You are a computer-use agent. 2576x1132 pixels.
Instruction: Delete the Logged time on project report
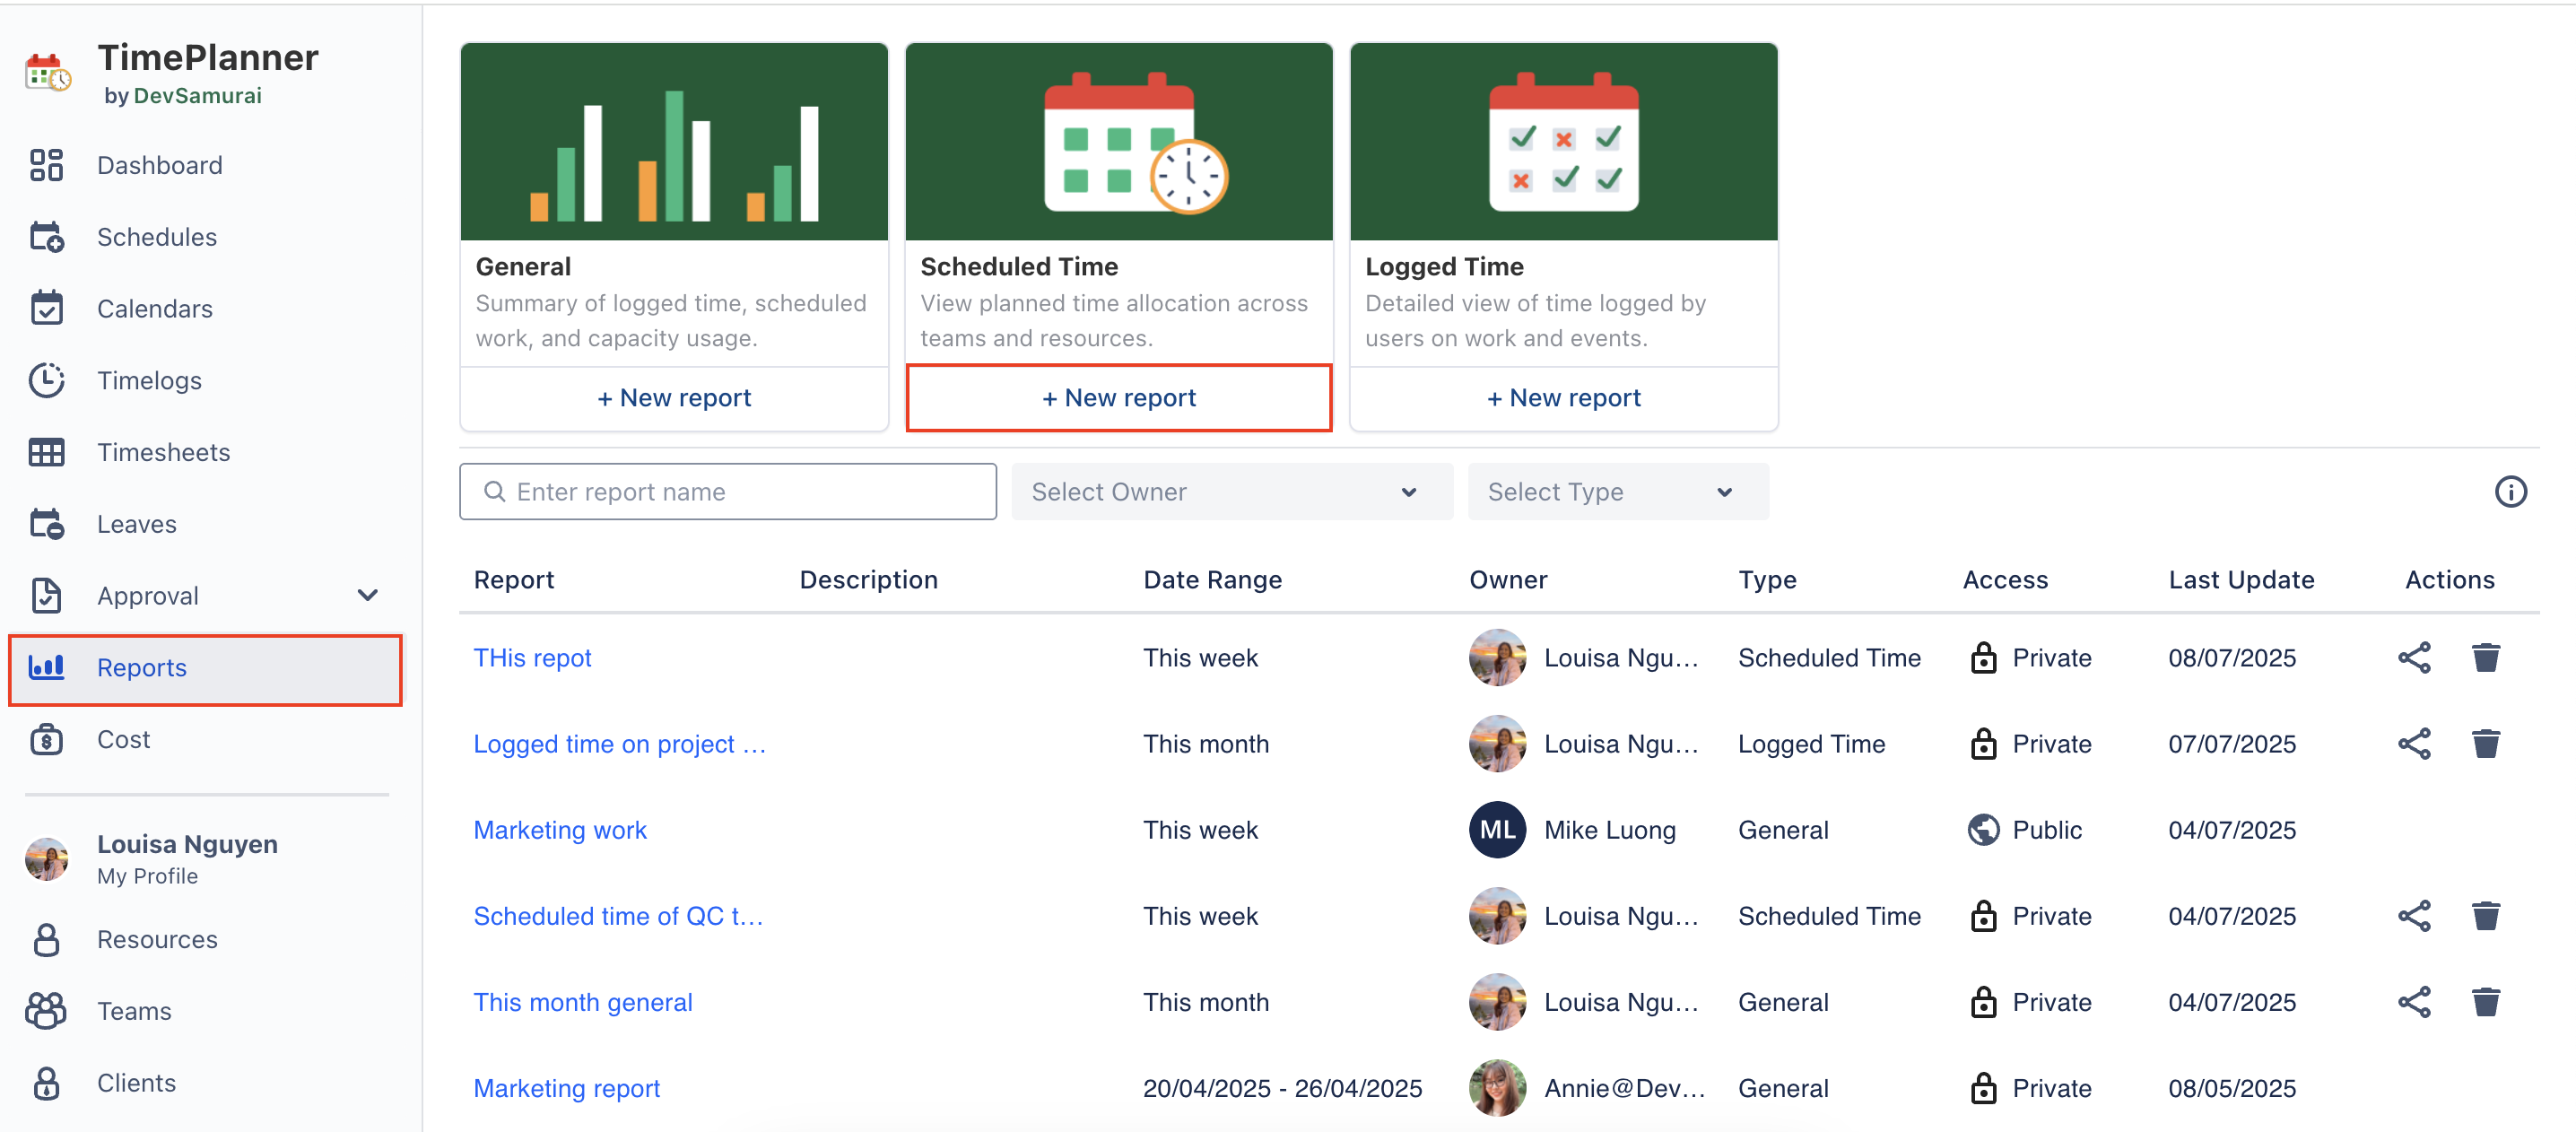[x=2485, y=744]
